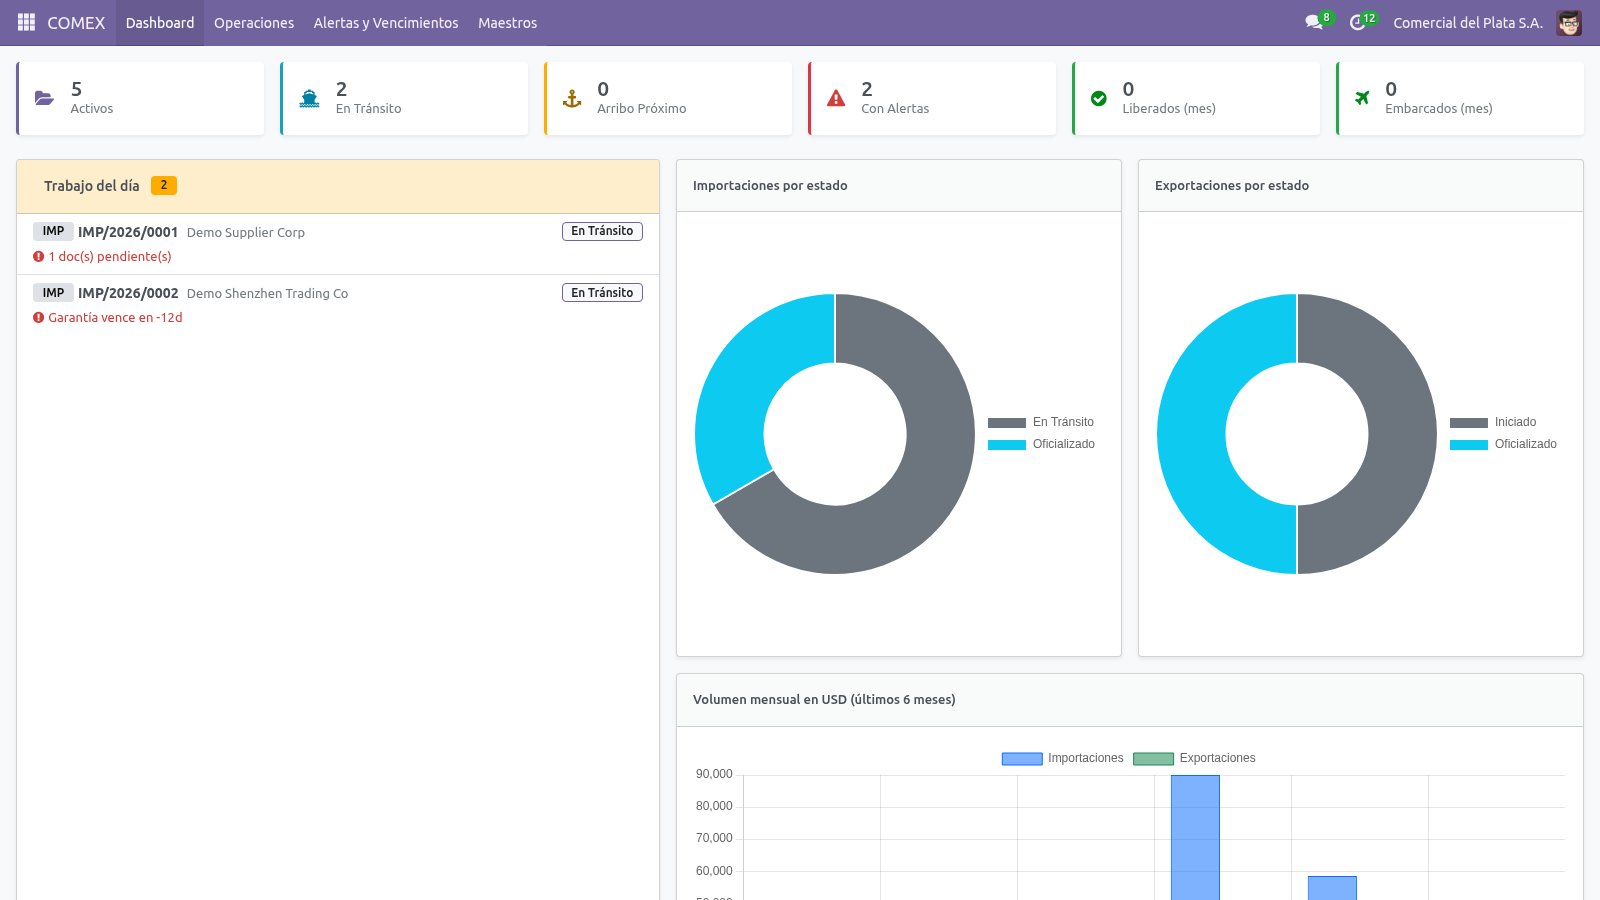
Task: Toggle Oficializado legend in Importaciones chart
Action: click(1041, 444)
